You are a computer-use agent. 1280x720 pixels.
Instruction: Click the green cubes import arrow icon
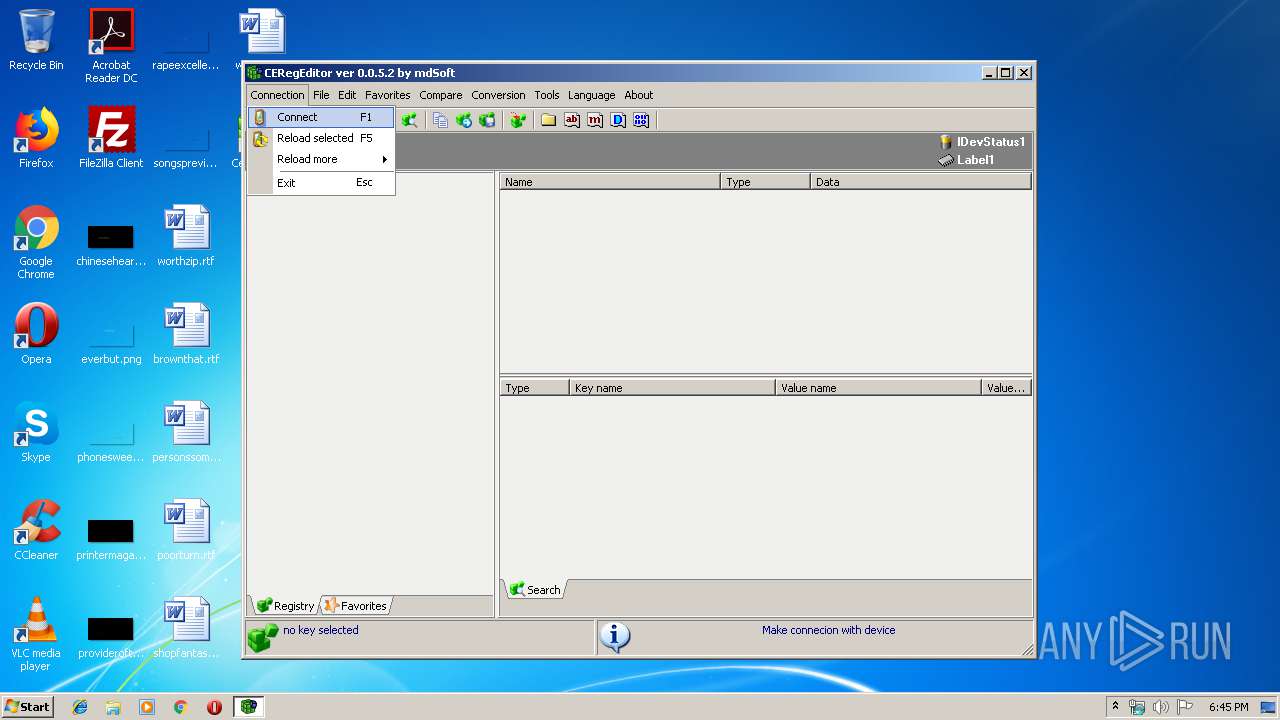(464, 120)
